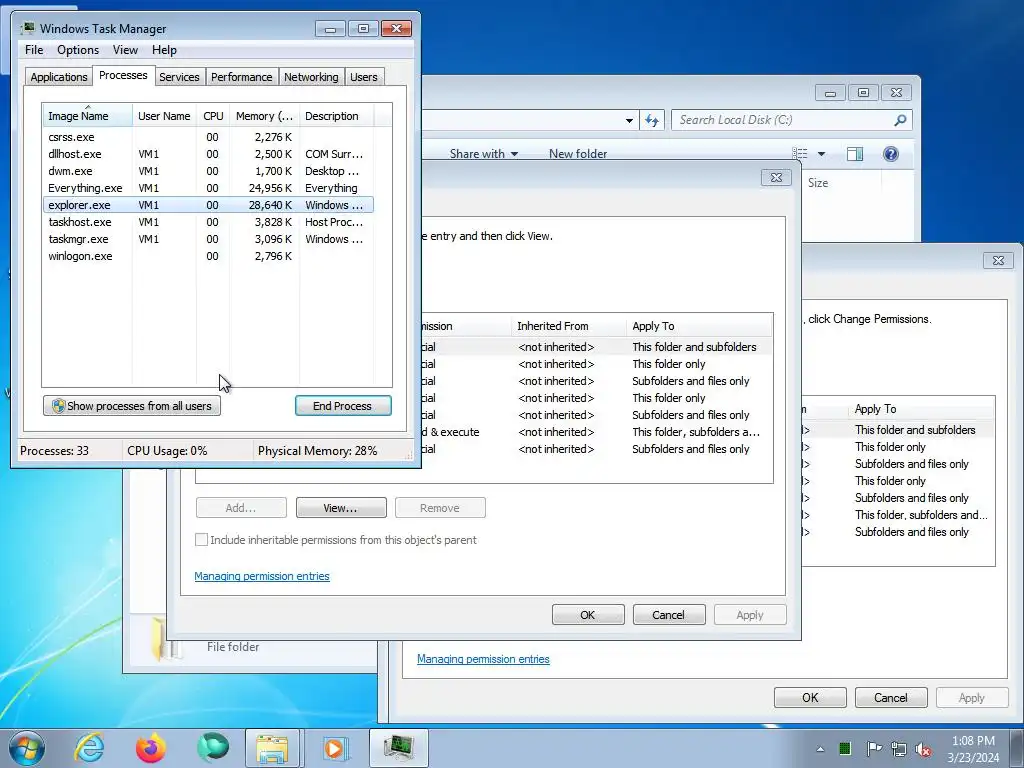Sort processes by Image Name column
Screen dimensions: 1024x768
click(x=88, y=116)
